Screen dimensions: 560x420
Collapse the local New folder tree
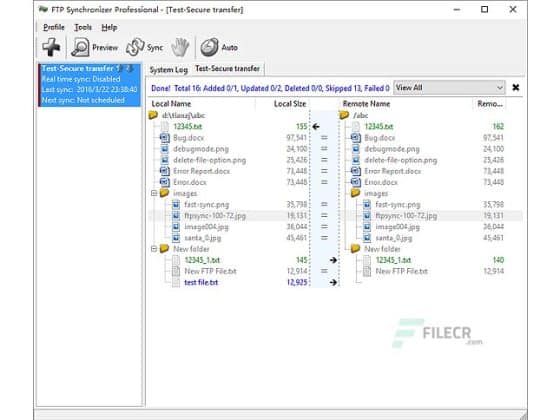[154, 249]
